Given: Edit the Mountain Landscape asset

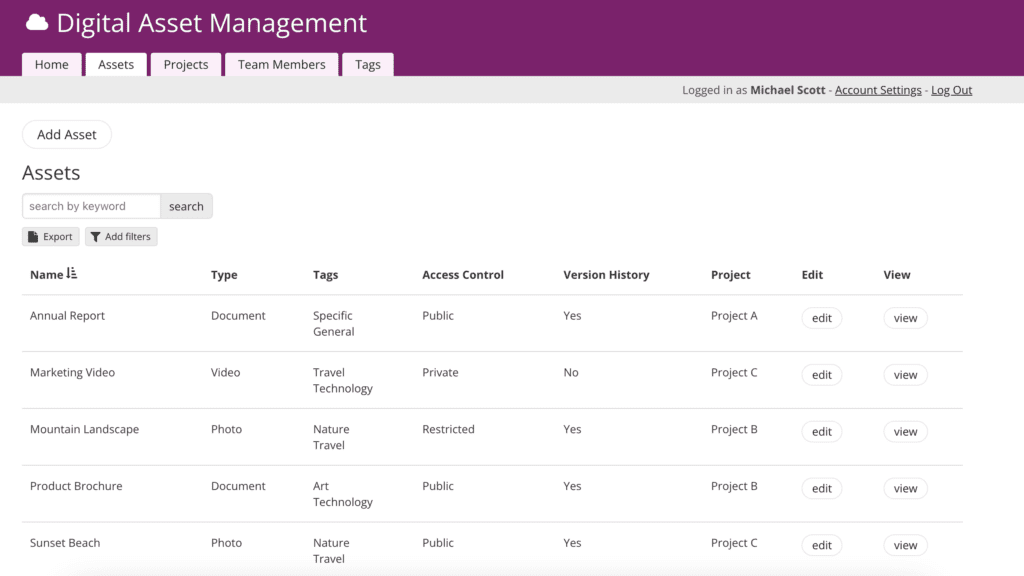Looking at the screenshot, I should pyautogui.click(x=821, y=432).
